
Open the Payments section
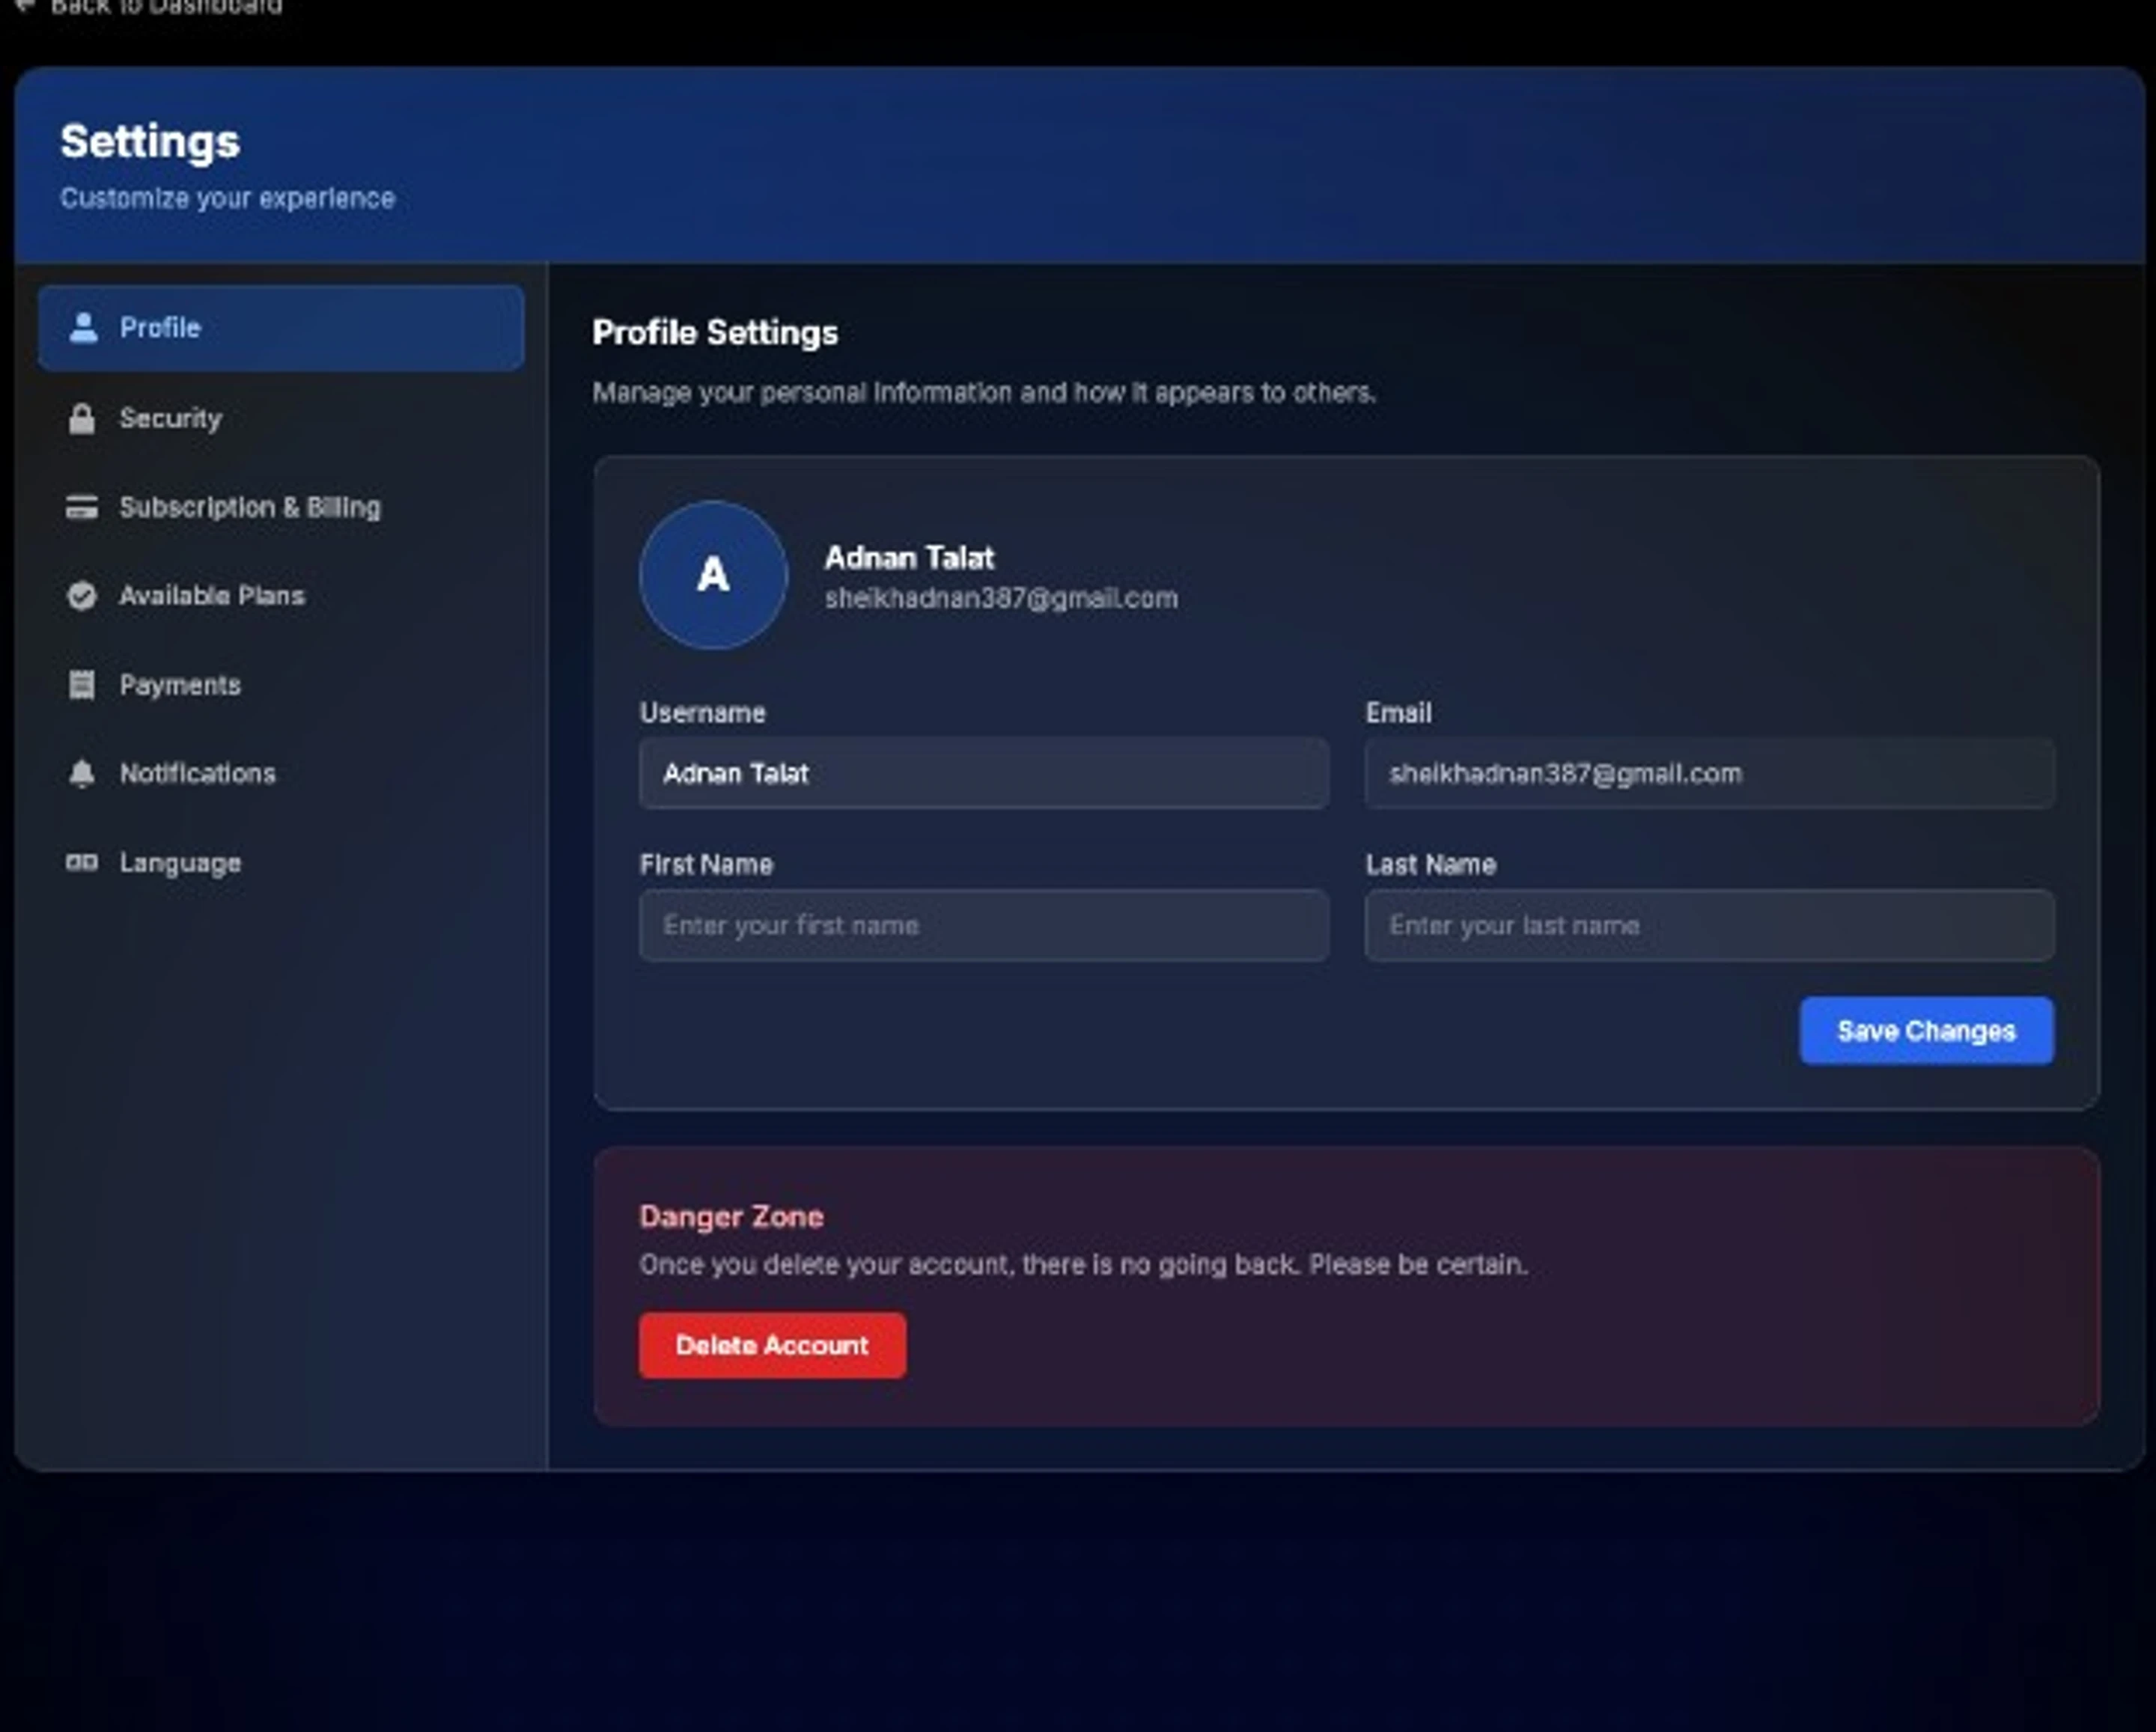(281, 685)
